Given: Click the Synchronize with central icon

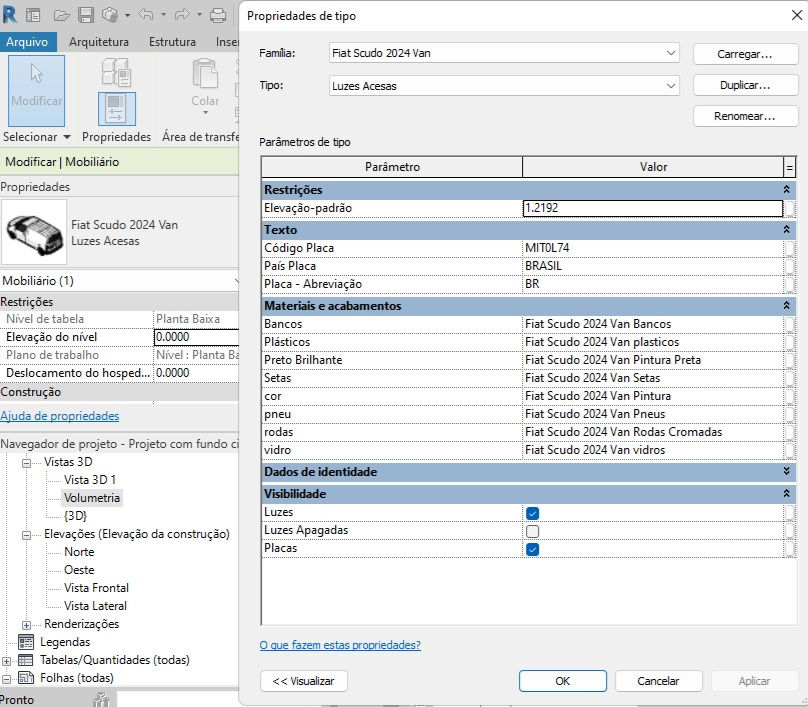Looking at the screenshot, I should pos(110,15).
